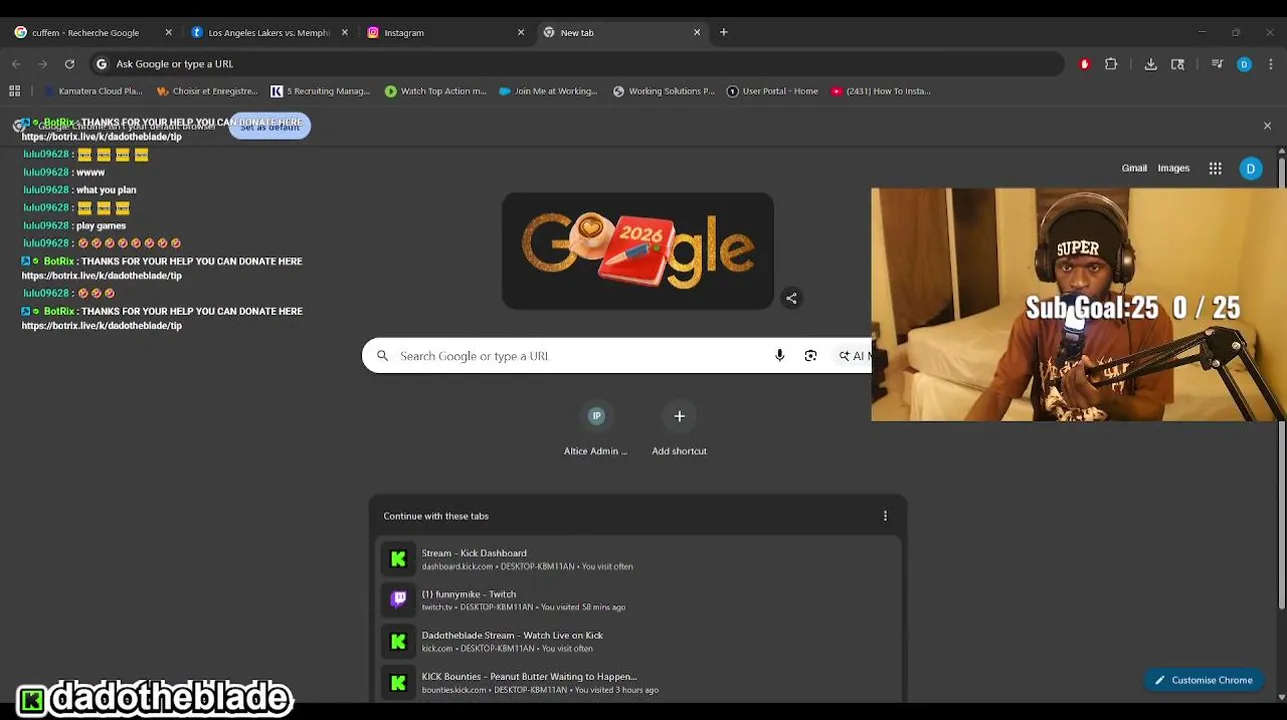Start voice search with microphone icon
The width and height of the screenshot is (1287, 720).
tap(780, 356)
